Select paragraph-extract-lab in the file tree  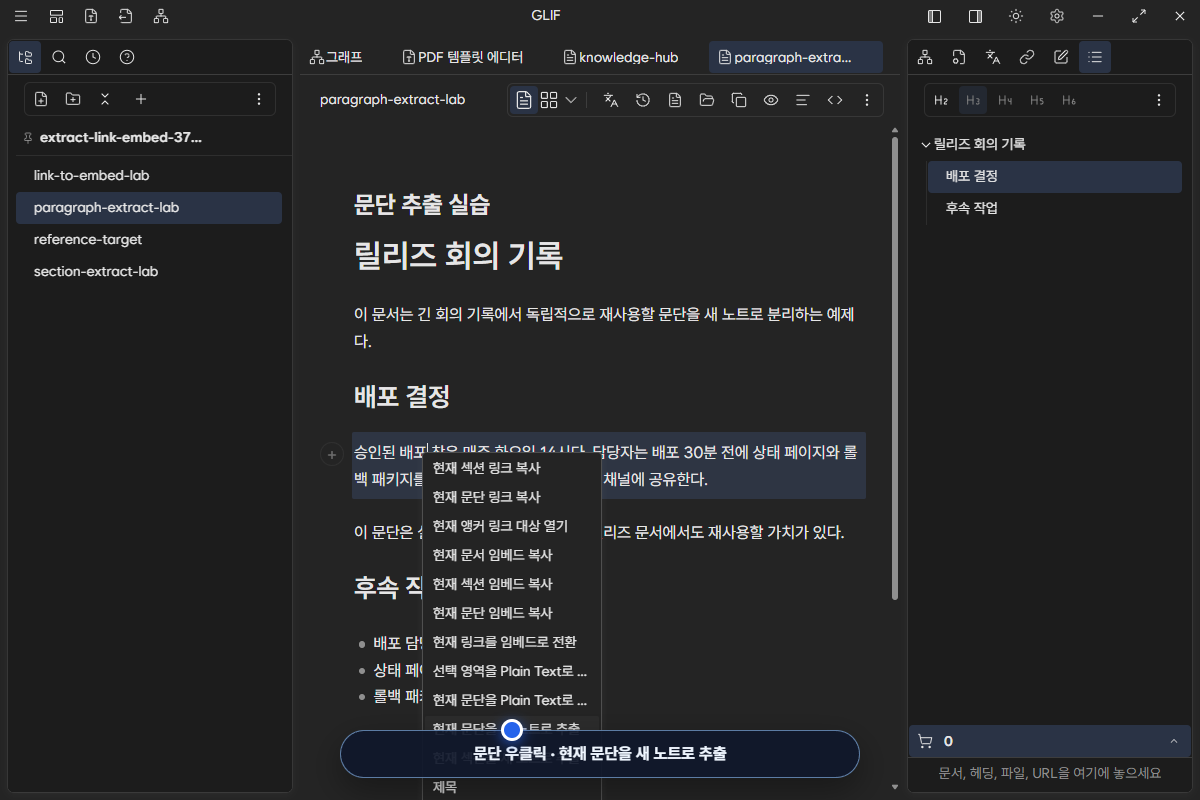tap(149, 207)
